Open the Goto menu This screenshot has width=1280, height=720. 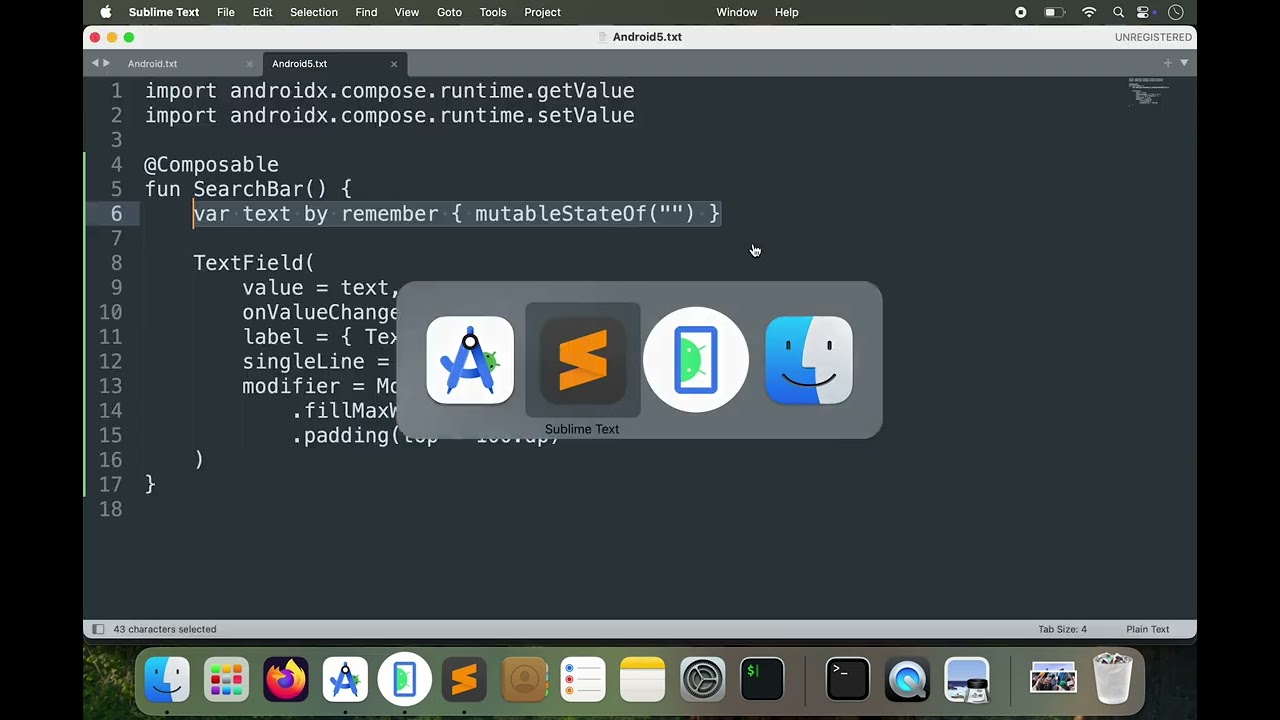[x=449, y=12]
